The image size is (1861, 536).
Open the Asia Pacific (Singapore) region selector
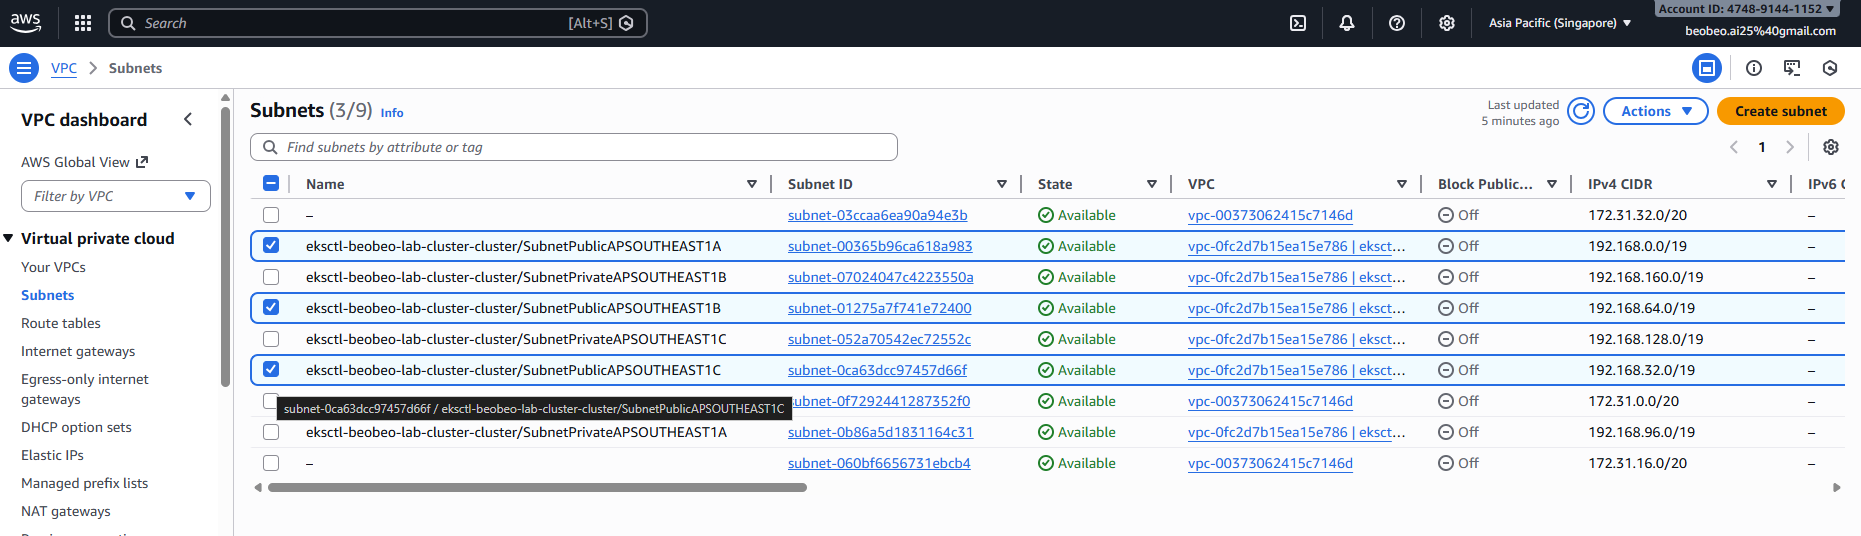[x=1559, y=23]
